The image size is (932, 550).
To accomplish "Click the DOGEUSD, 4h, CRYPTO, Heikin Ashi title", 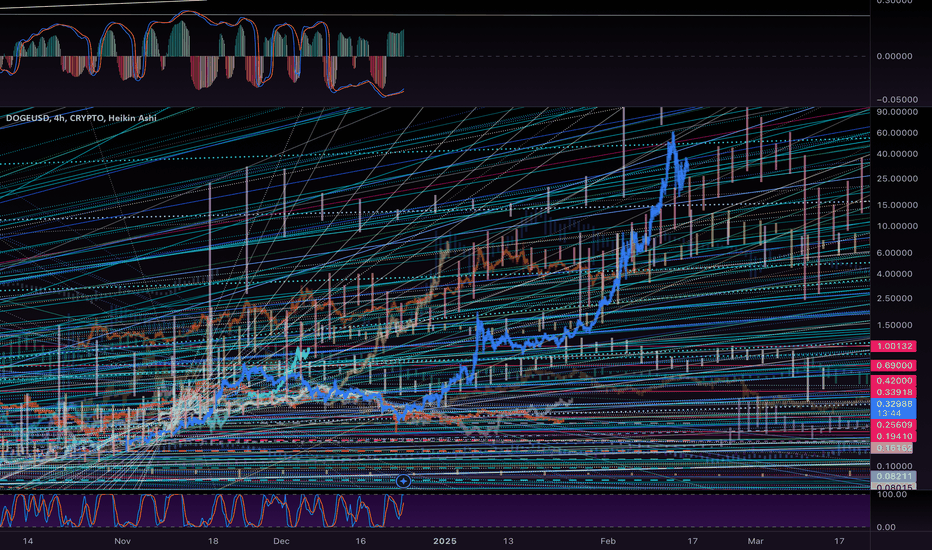I will (81, 118).
